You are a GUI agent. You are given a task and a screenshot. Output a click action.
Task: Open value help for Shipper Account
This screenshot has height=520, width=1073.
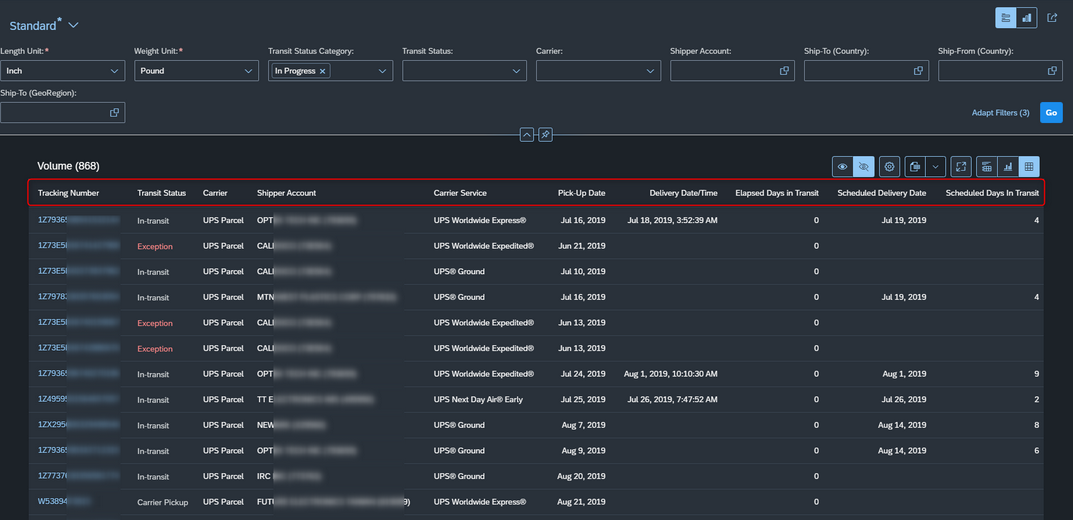(x=785, y=70)
